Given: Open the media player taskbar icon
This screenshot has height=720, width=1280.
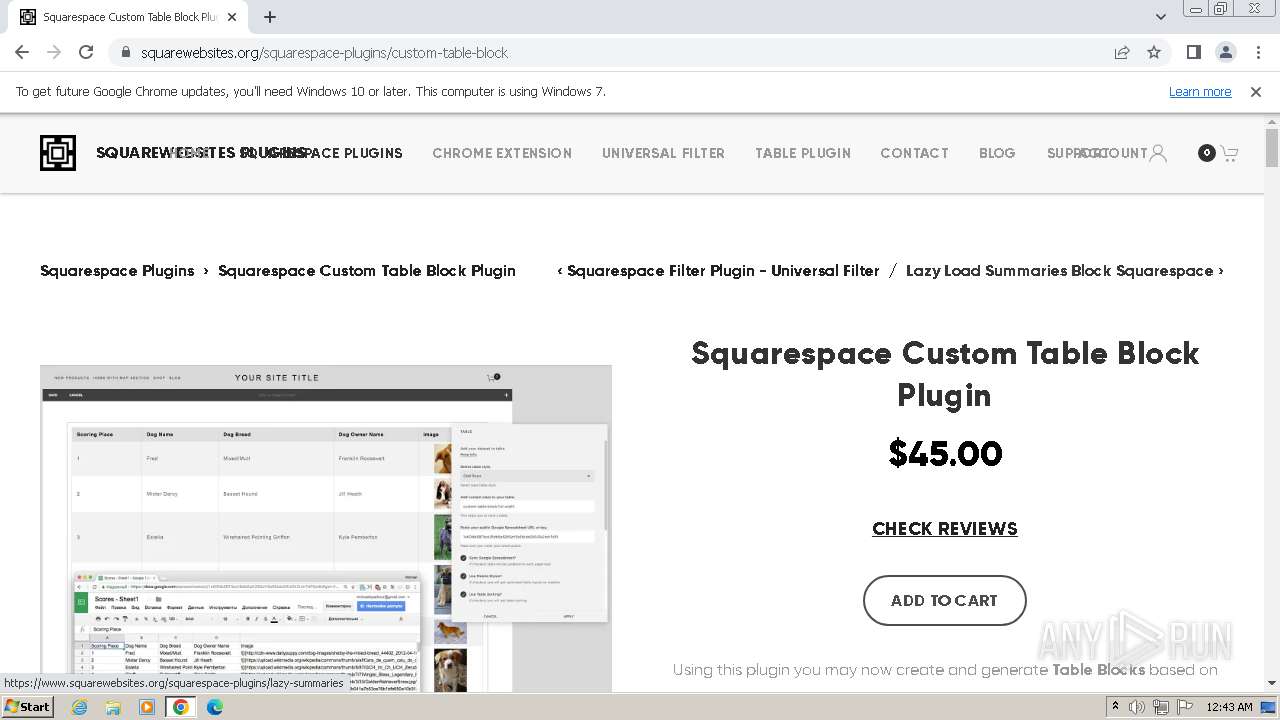Looking at the screenshot, I should 147,707.
